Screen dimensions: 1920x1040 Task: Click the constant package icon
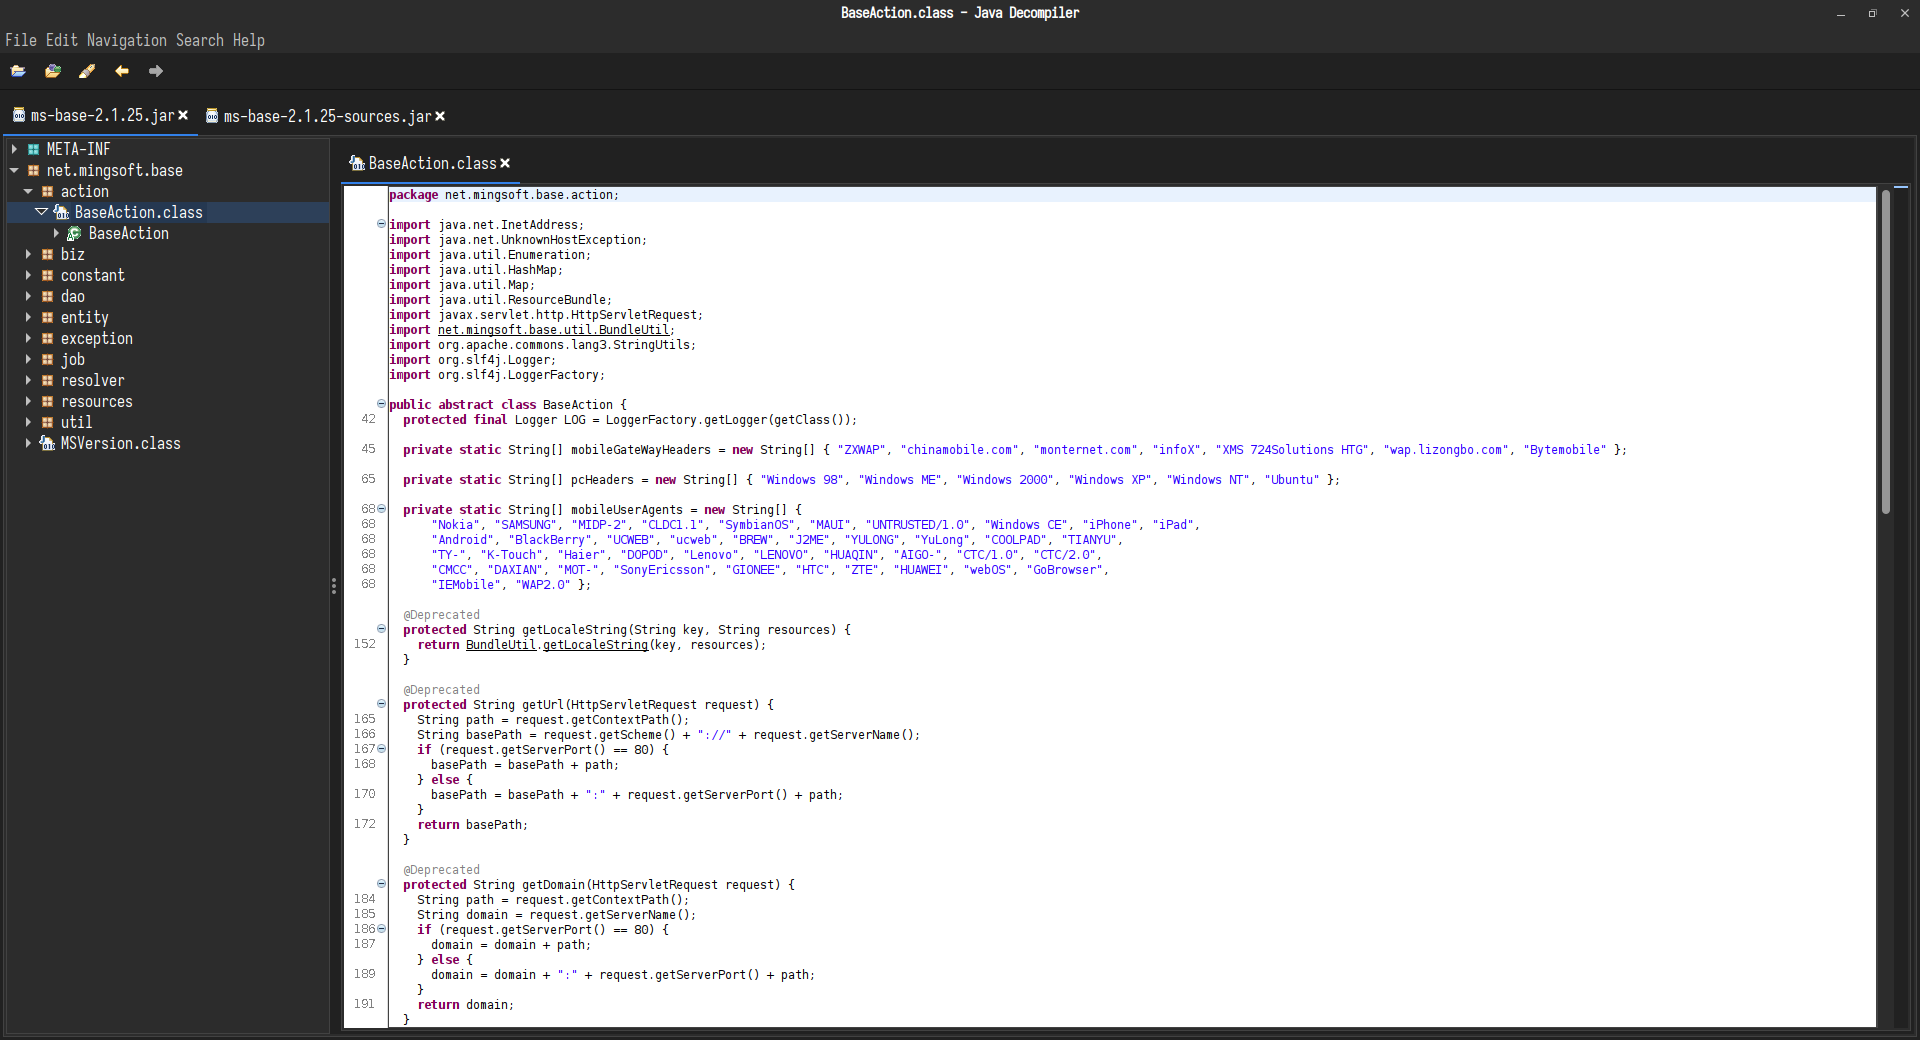pyautogui.click(x=47, y=275)
